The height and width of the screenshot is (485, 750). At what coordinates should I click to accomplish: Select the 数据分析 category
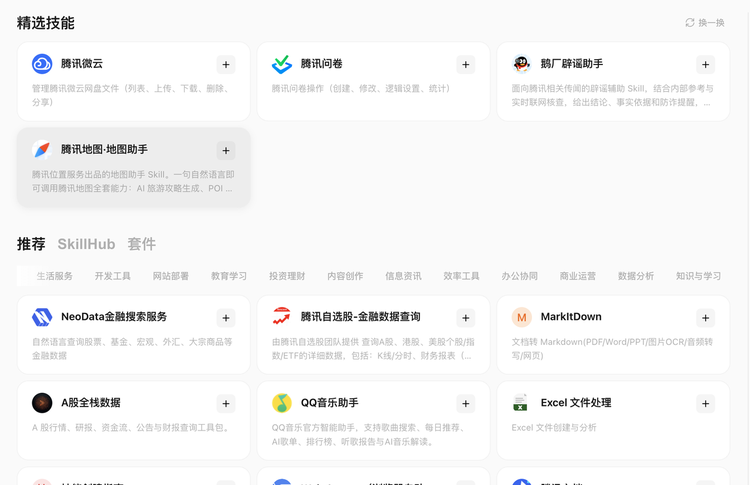[x=636, y=276]
